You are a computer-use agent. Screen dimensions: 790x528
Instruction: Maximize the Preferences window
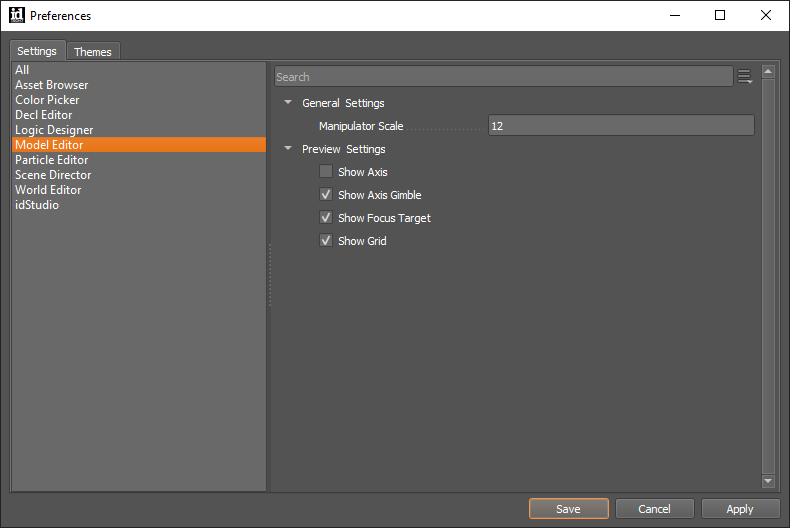pyautogui.click(x=720, y=15)
